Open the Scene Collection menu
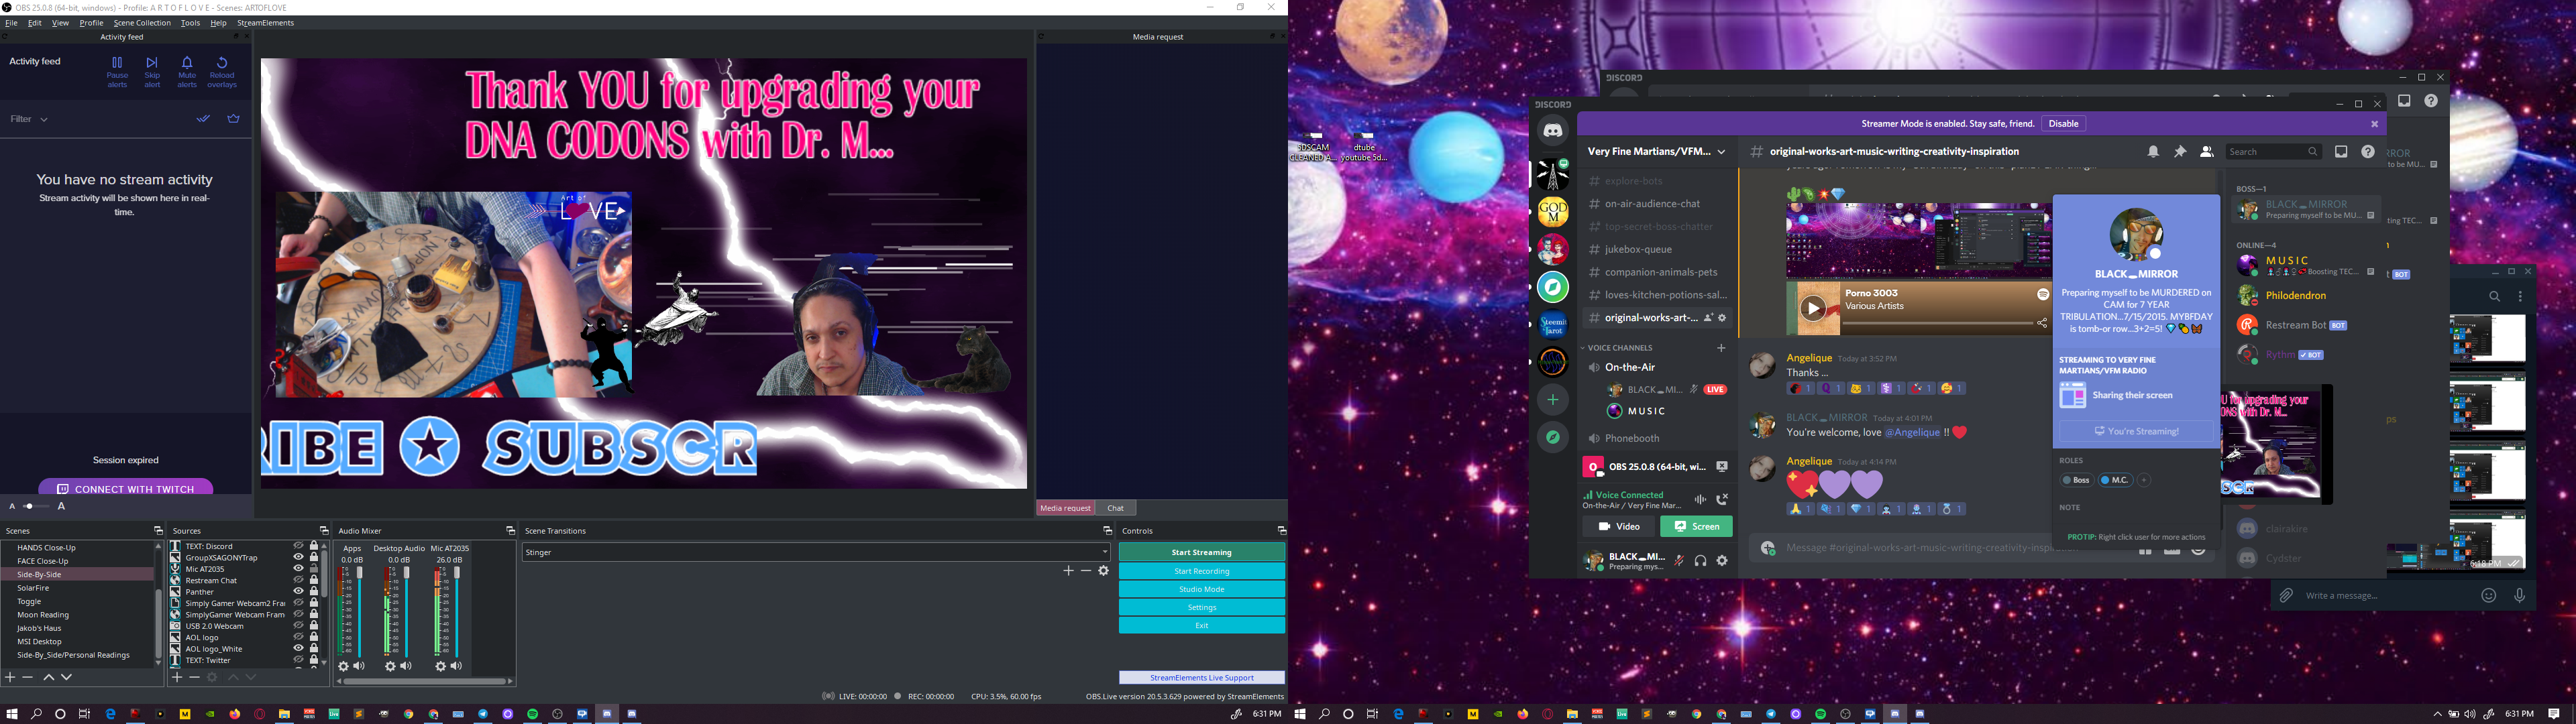Screen dimensions: 2576x724 (x=142, y=23)
